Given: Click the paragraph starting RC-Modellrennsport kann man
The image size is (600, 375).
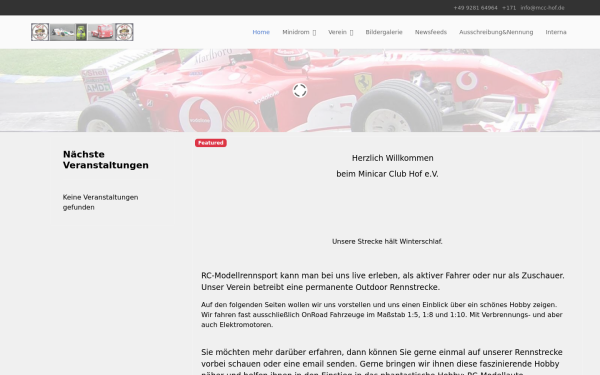Looking at the screenshot, I should pos(383,281).
